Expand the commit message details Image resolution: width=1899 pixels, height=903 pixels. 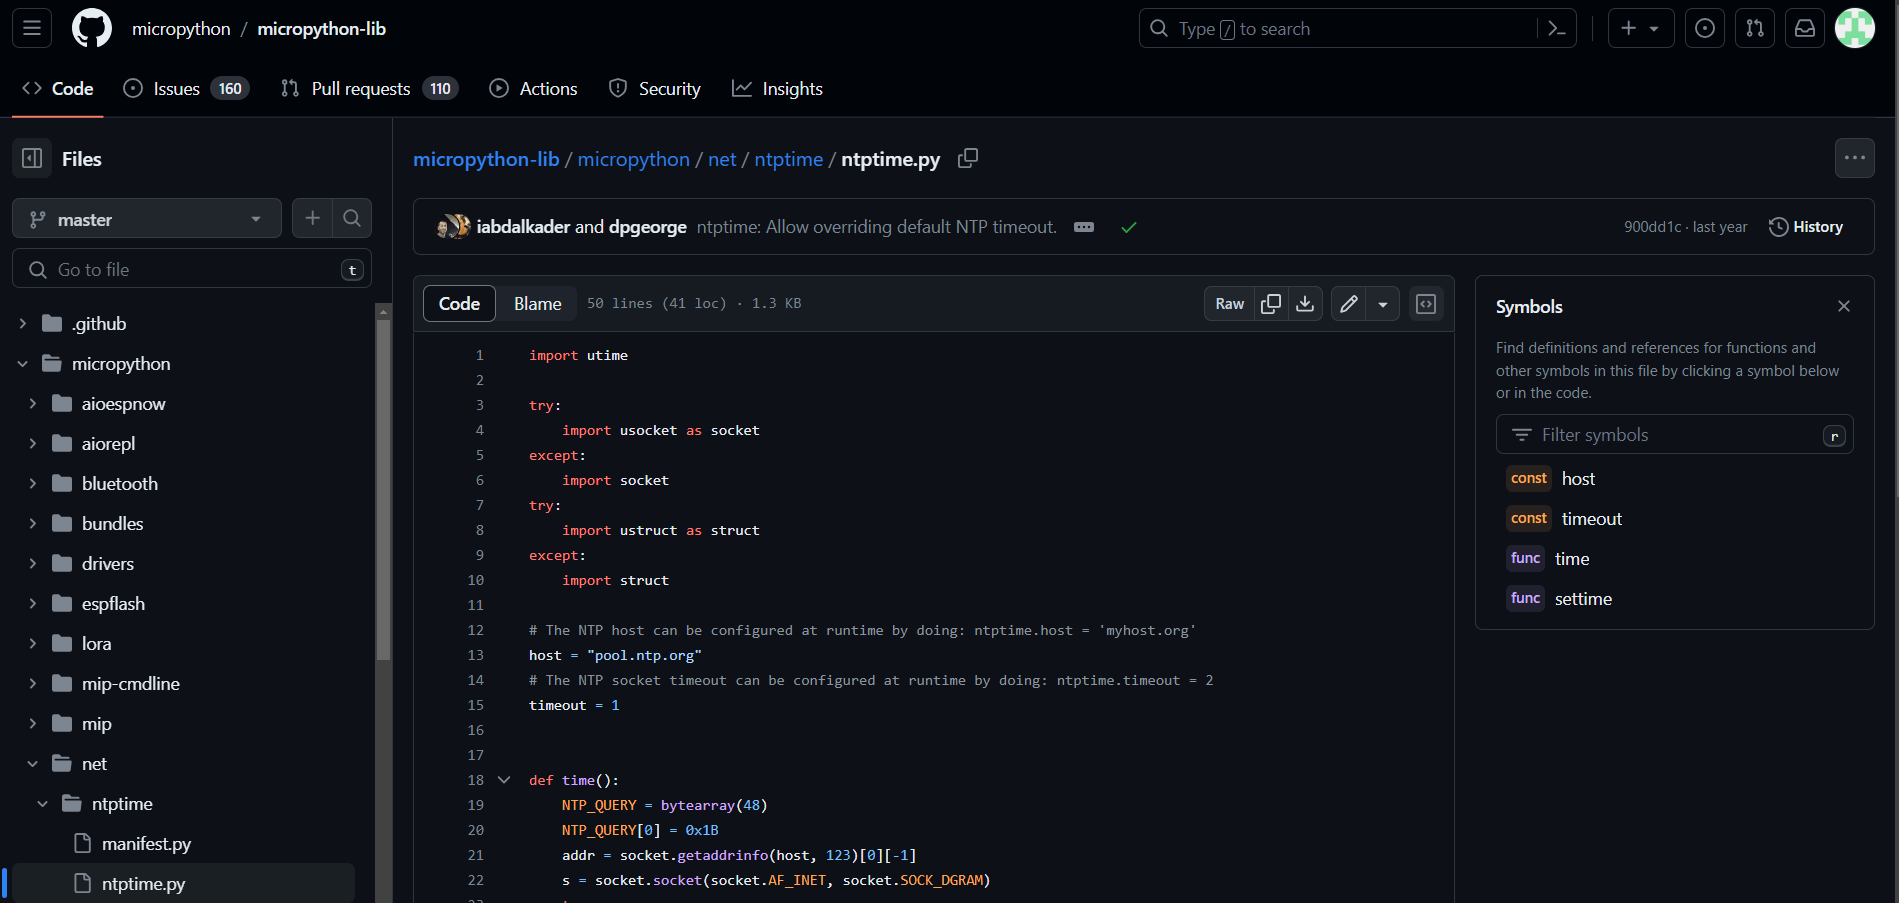[1084, 227]
